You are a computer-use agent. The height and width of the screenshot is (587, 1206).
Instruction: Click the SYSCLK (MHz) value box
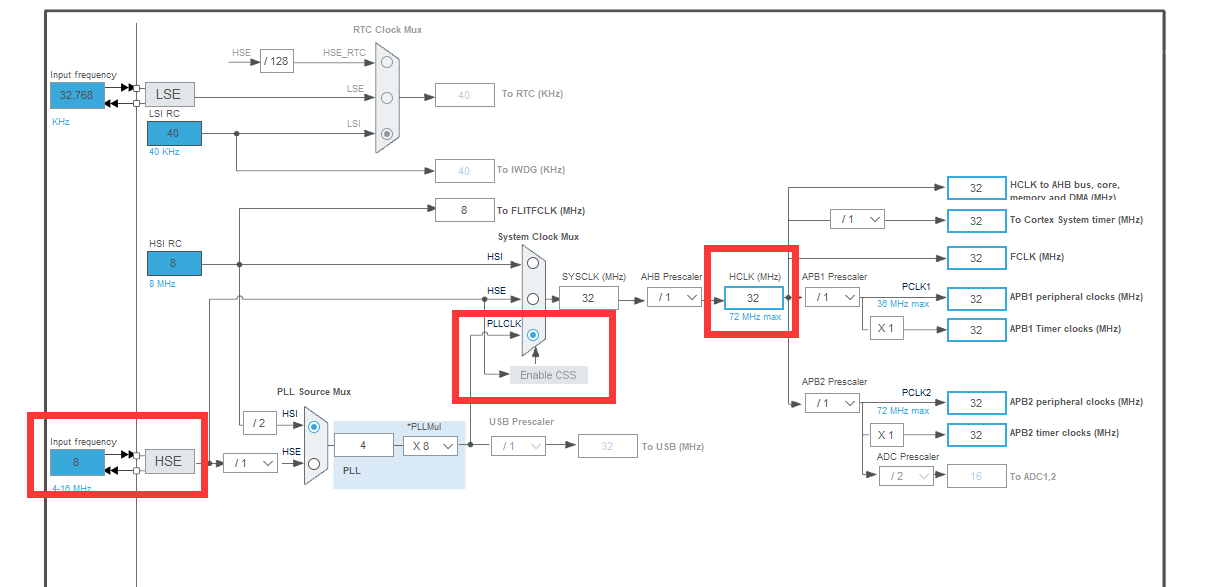(588, 298)
